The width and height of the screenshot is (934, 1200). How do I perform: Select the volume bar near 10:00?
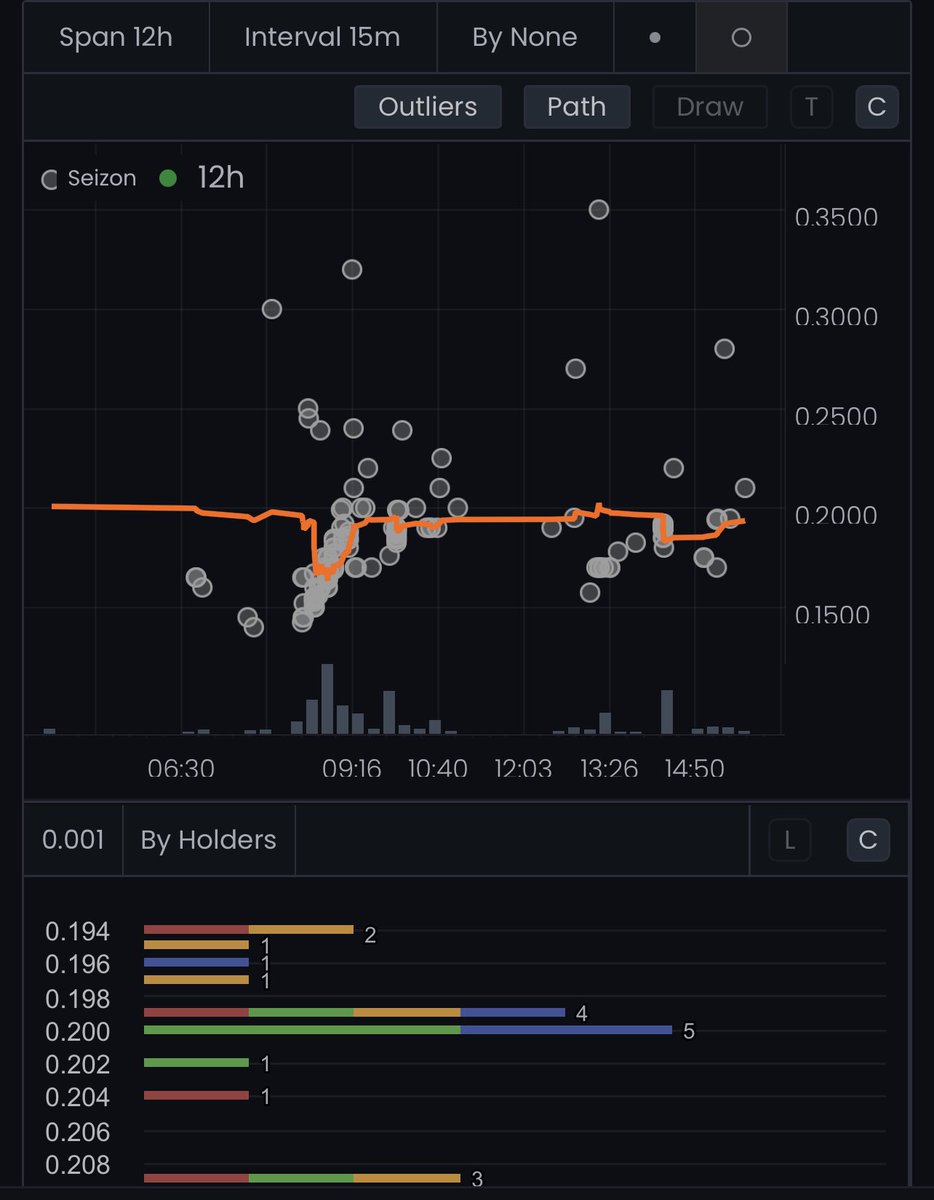point(389,713)
